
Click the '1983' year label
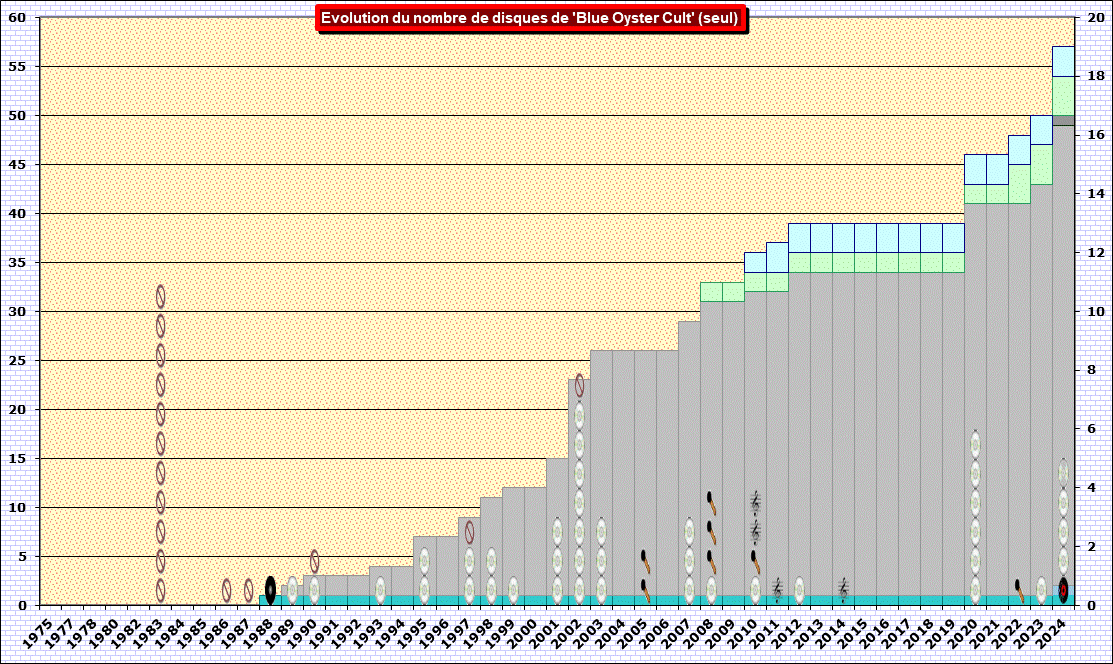click(147, 633)
